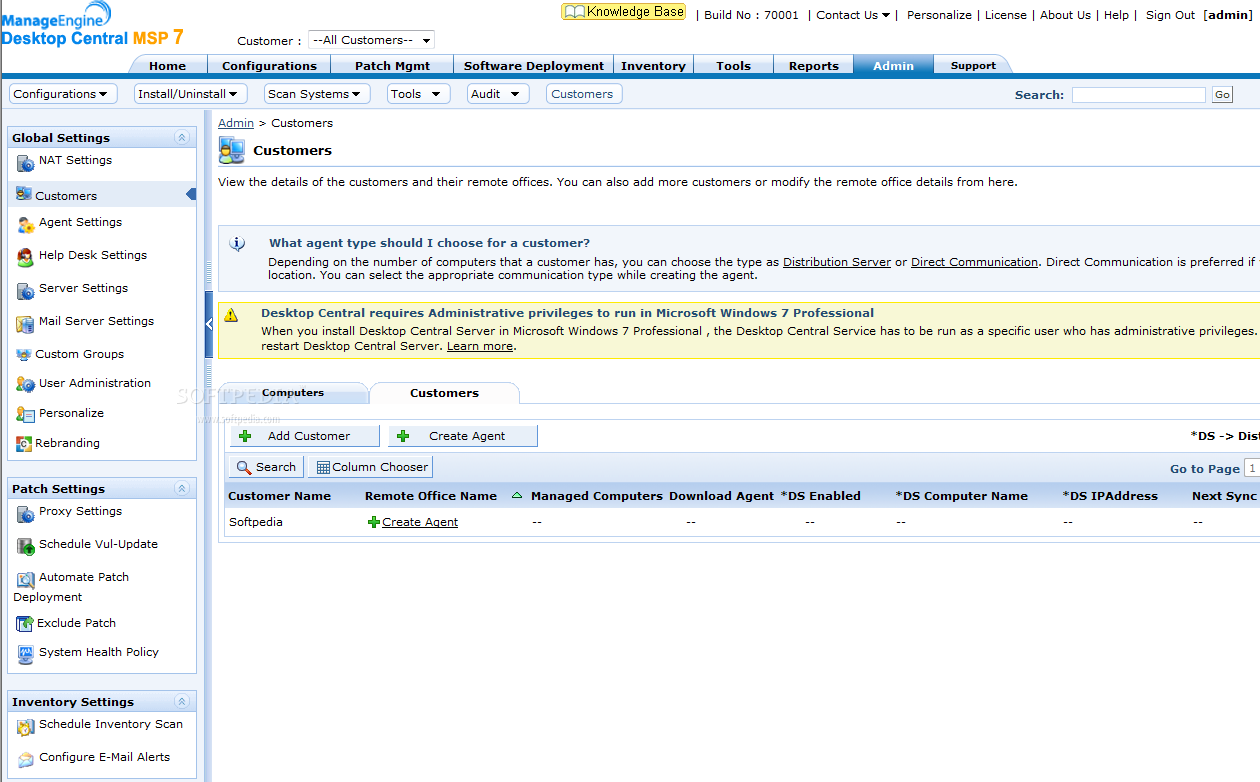The width and height of the screenshot is (1260, 782).
Task: Collapse the Patch Settings panel
Action: point(181,489)
